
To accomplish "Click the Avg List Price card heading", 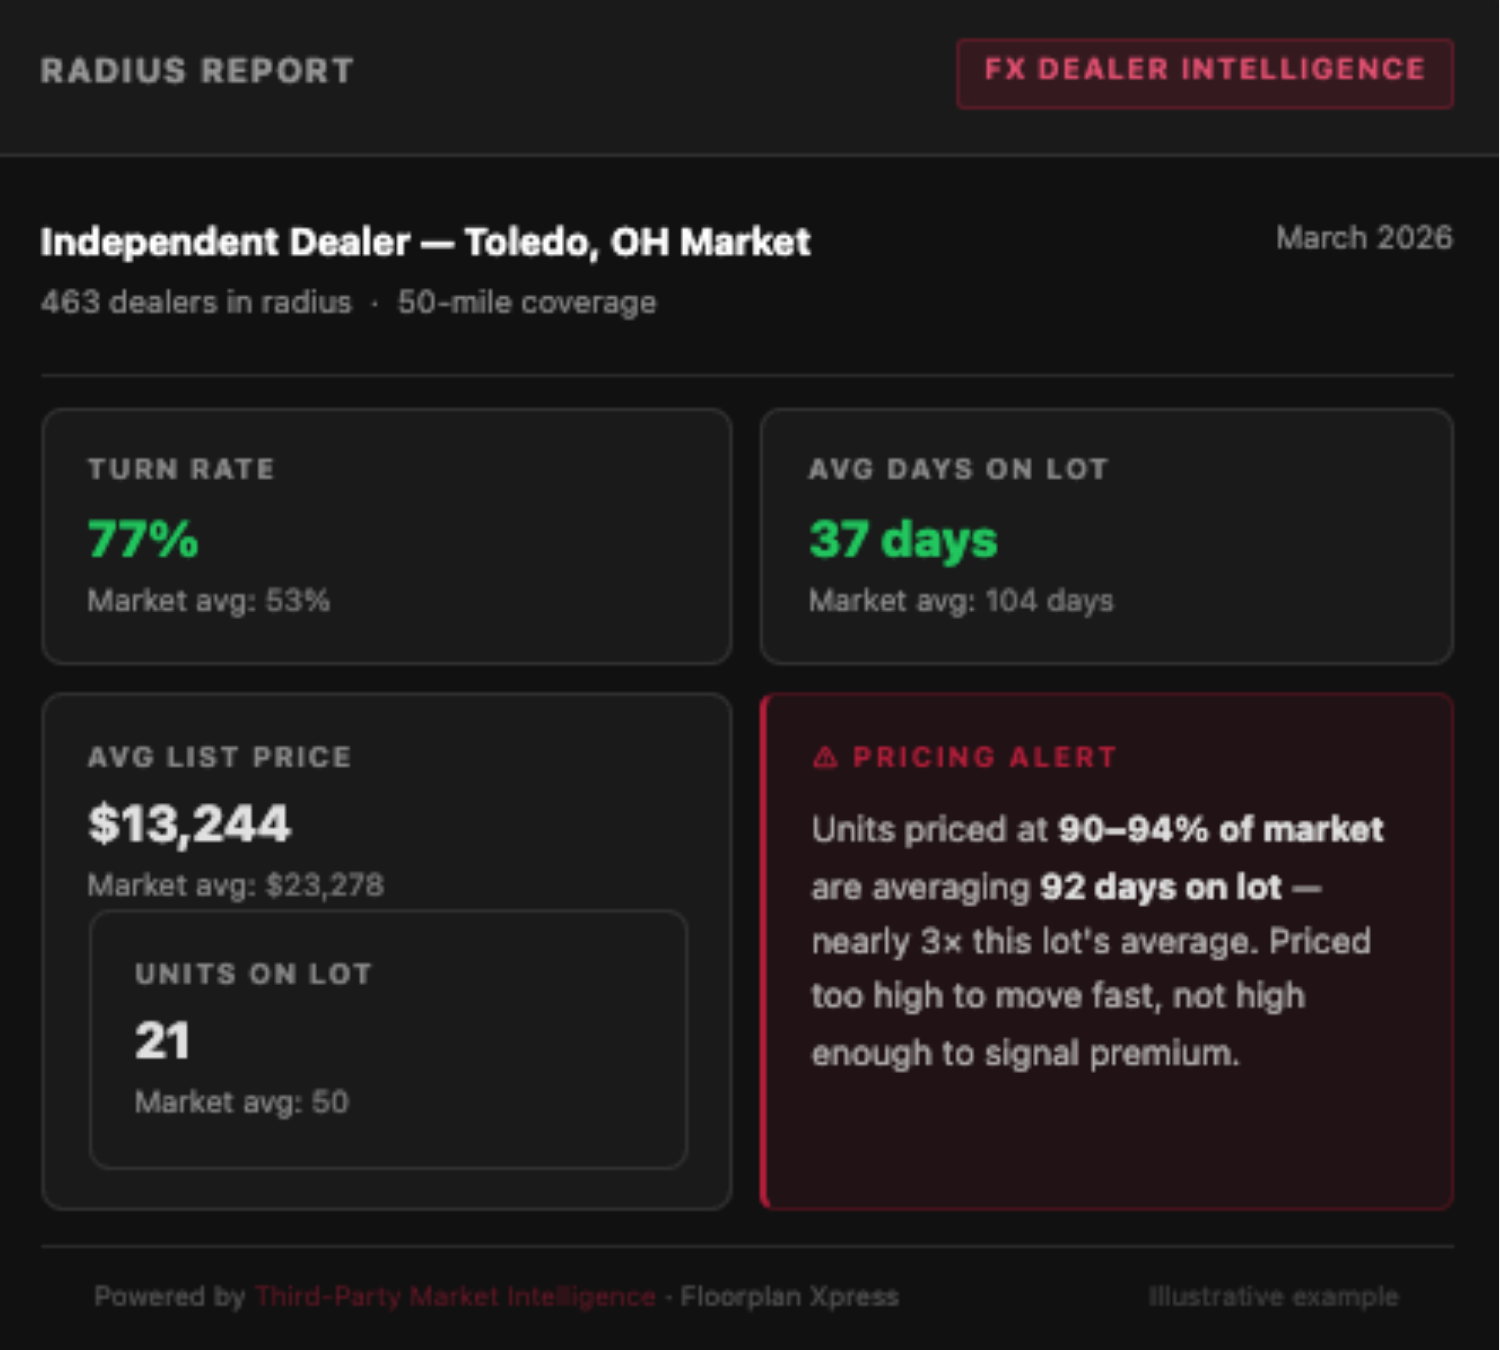I will coord(220,757).
